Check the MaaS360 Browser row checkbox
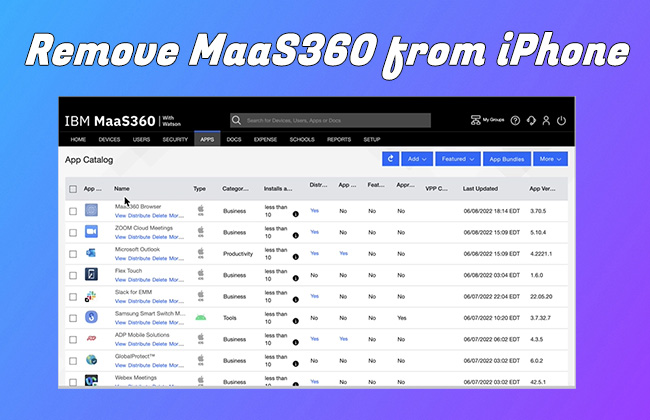 click(x=73, y=211)
